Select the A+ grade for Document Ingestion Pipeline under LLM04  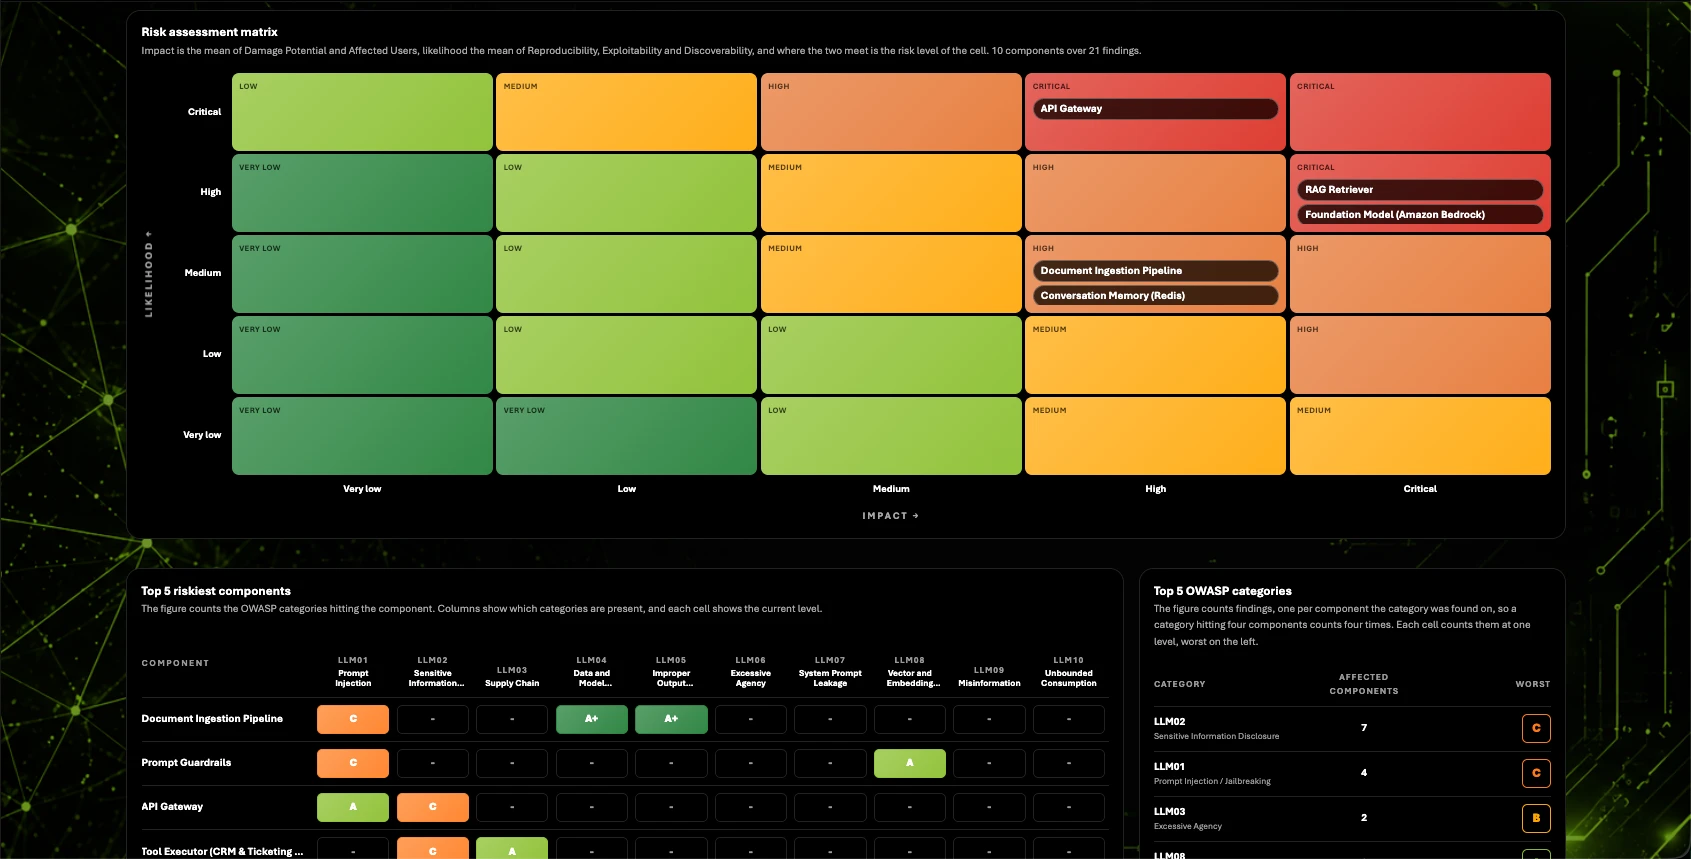[592, 719]
